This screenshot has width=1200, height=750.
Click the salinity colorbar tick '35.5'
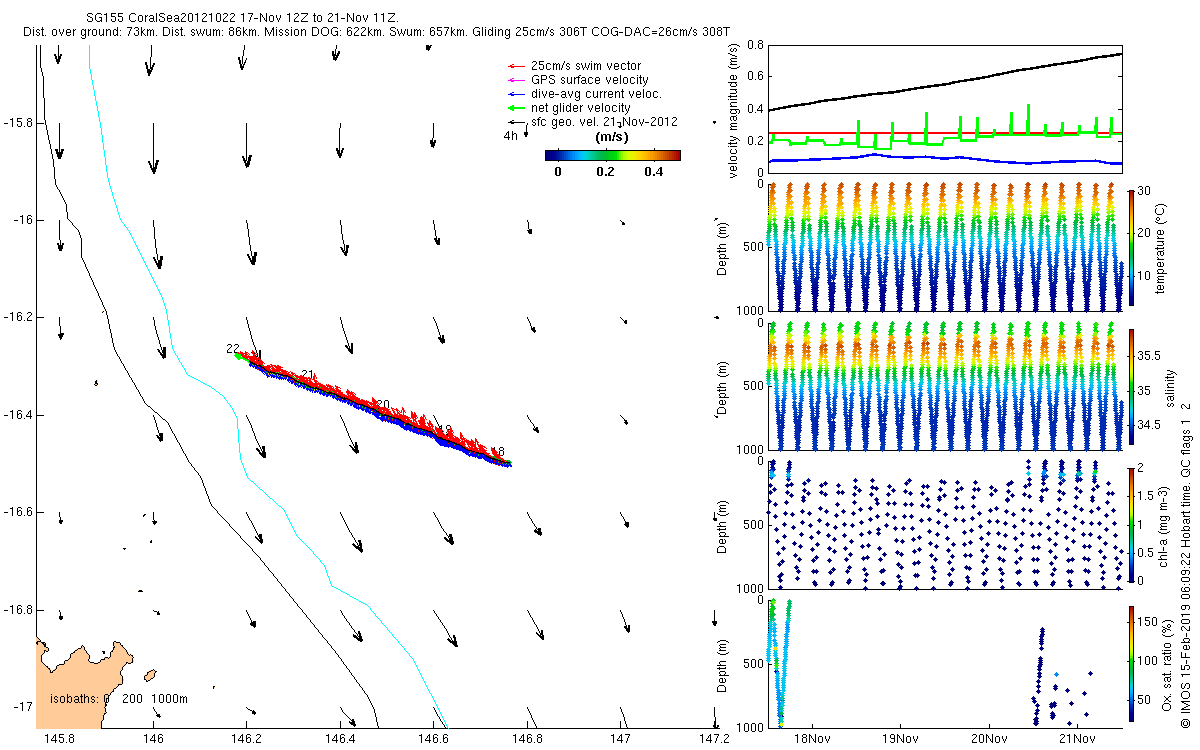(x=1147, y=356)
